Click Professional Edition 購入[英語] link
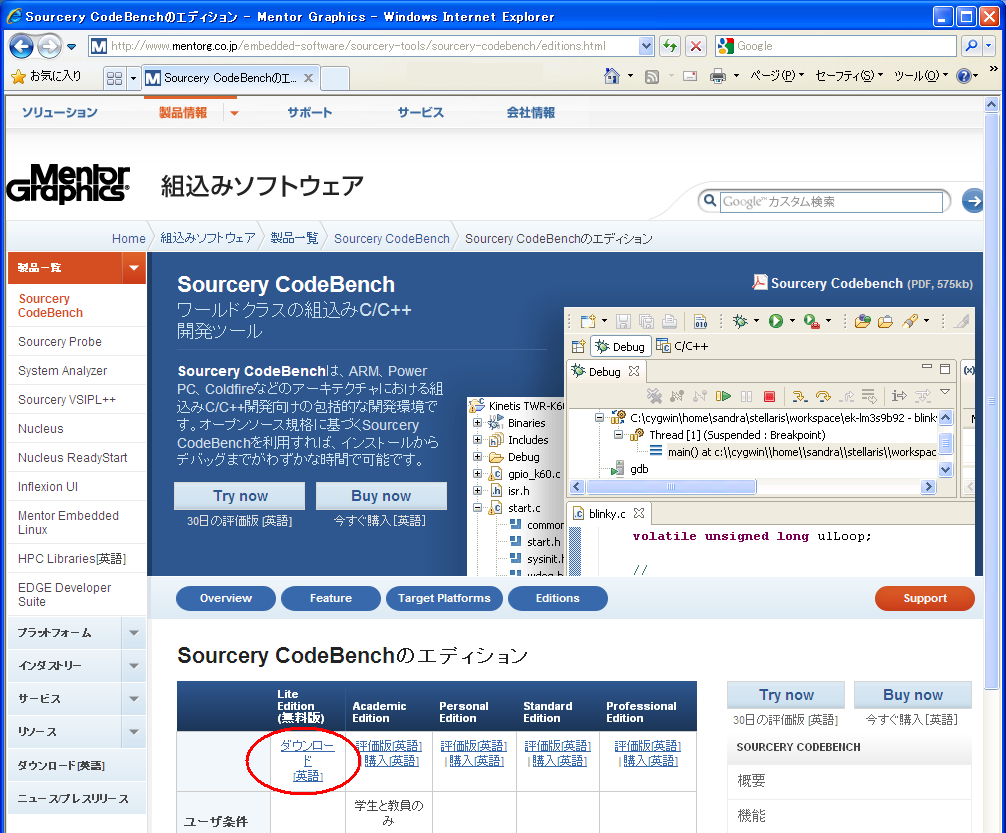 point(650,761)
